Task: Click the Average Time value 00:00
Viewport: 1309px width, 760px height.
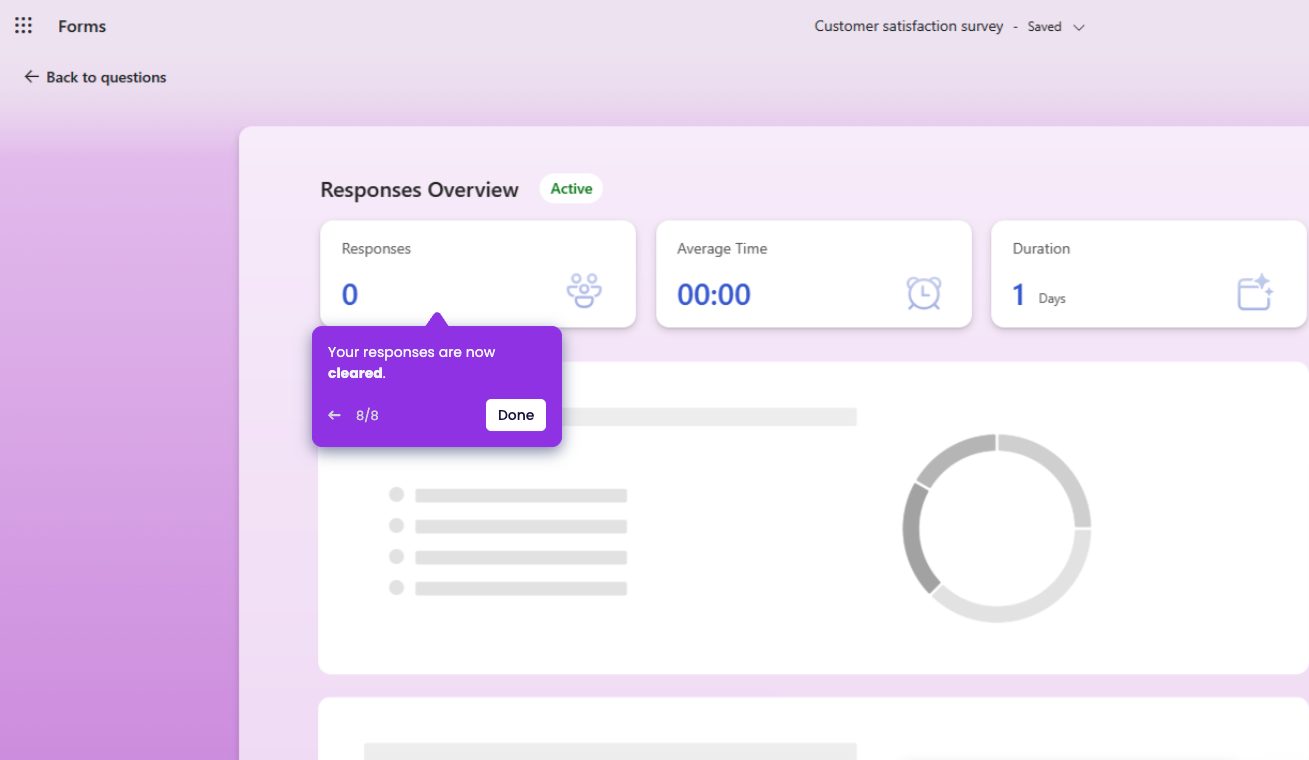Action: click(714, 295)
